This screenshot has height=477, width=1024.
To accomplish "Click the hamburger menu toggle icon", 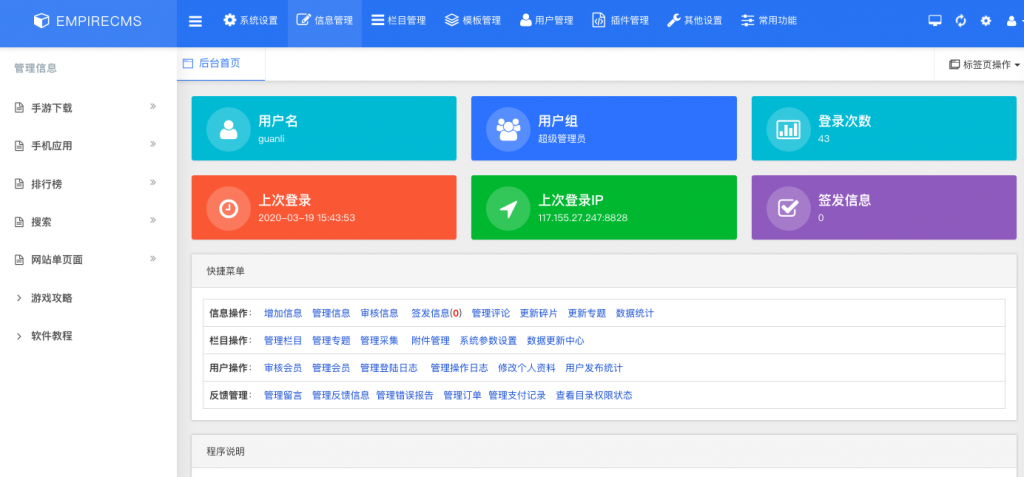I will click(195, 21).
